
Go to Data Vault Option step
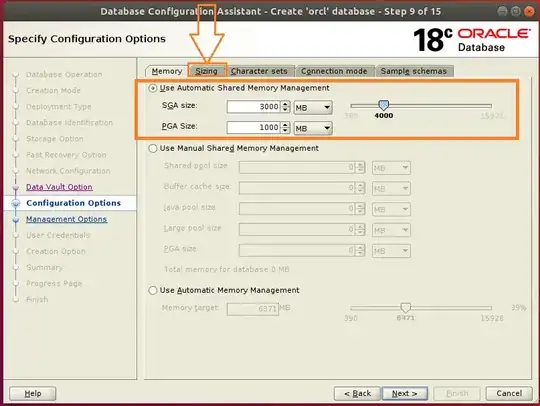pyautogui.click(x=59, y=187)
